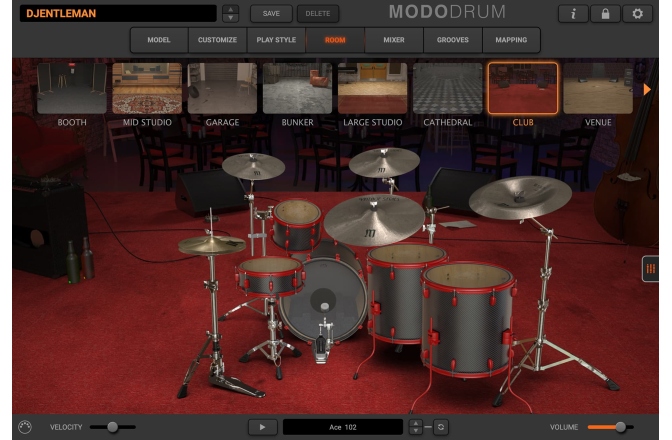Viewport: 672px width, 440px height.
Task: Open the info panel icon
Action: [x=574, y=14]
